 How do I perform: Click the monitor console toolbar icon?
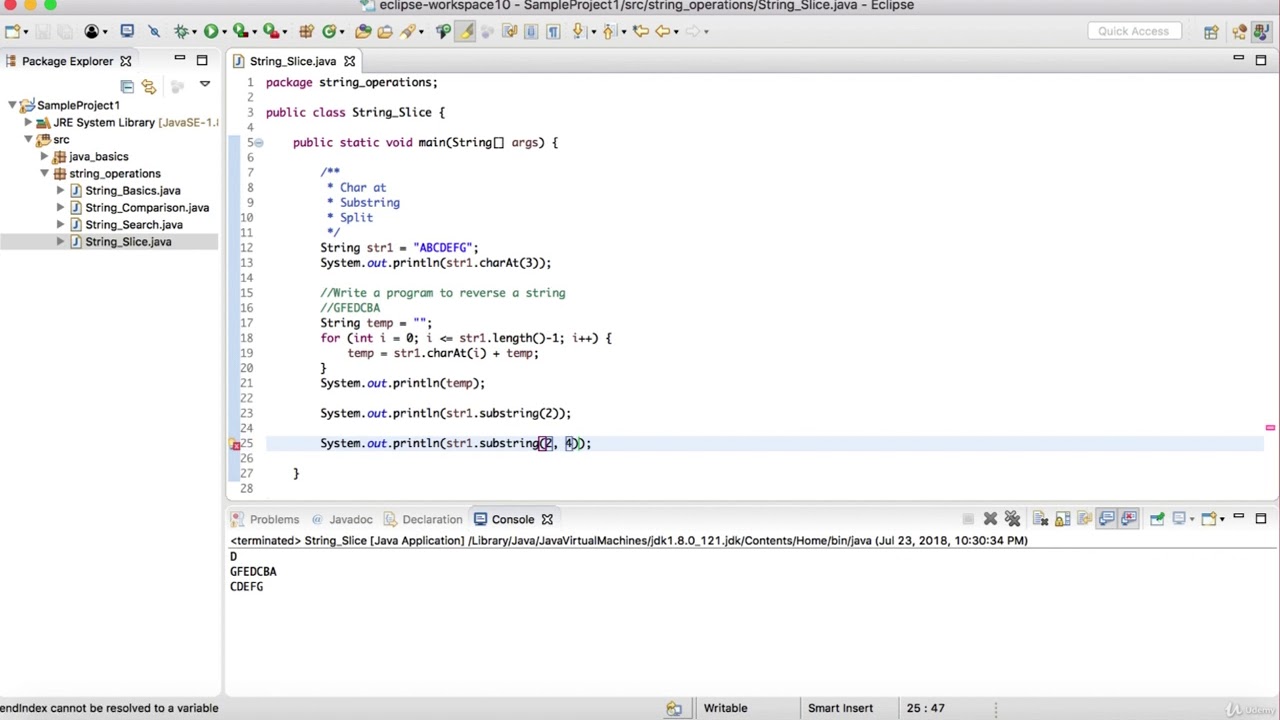(x=128, y=31)
